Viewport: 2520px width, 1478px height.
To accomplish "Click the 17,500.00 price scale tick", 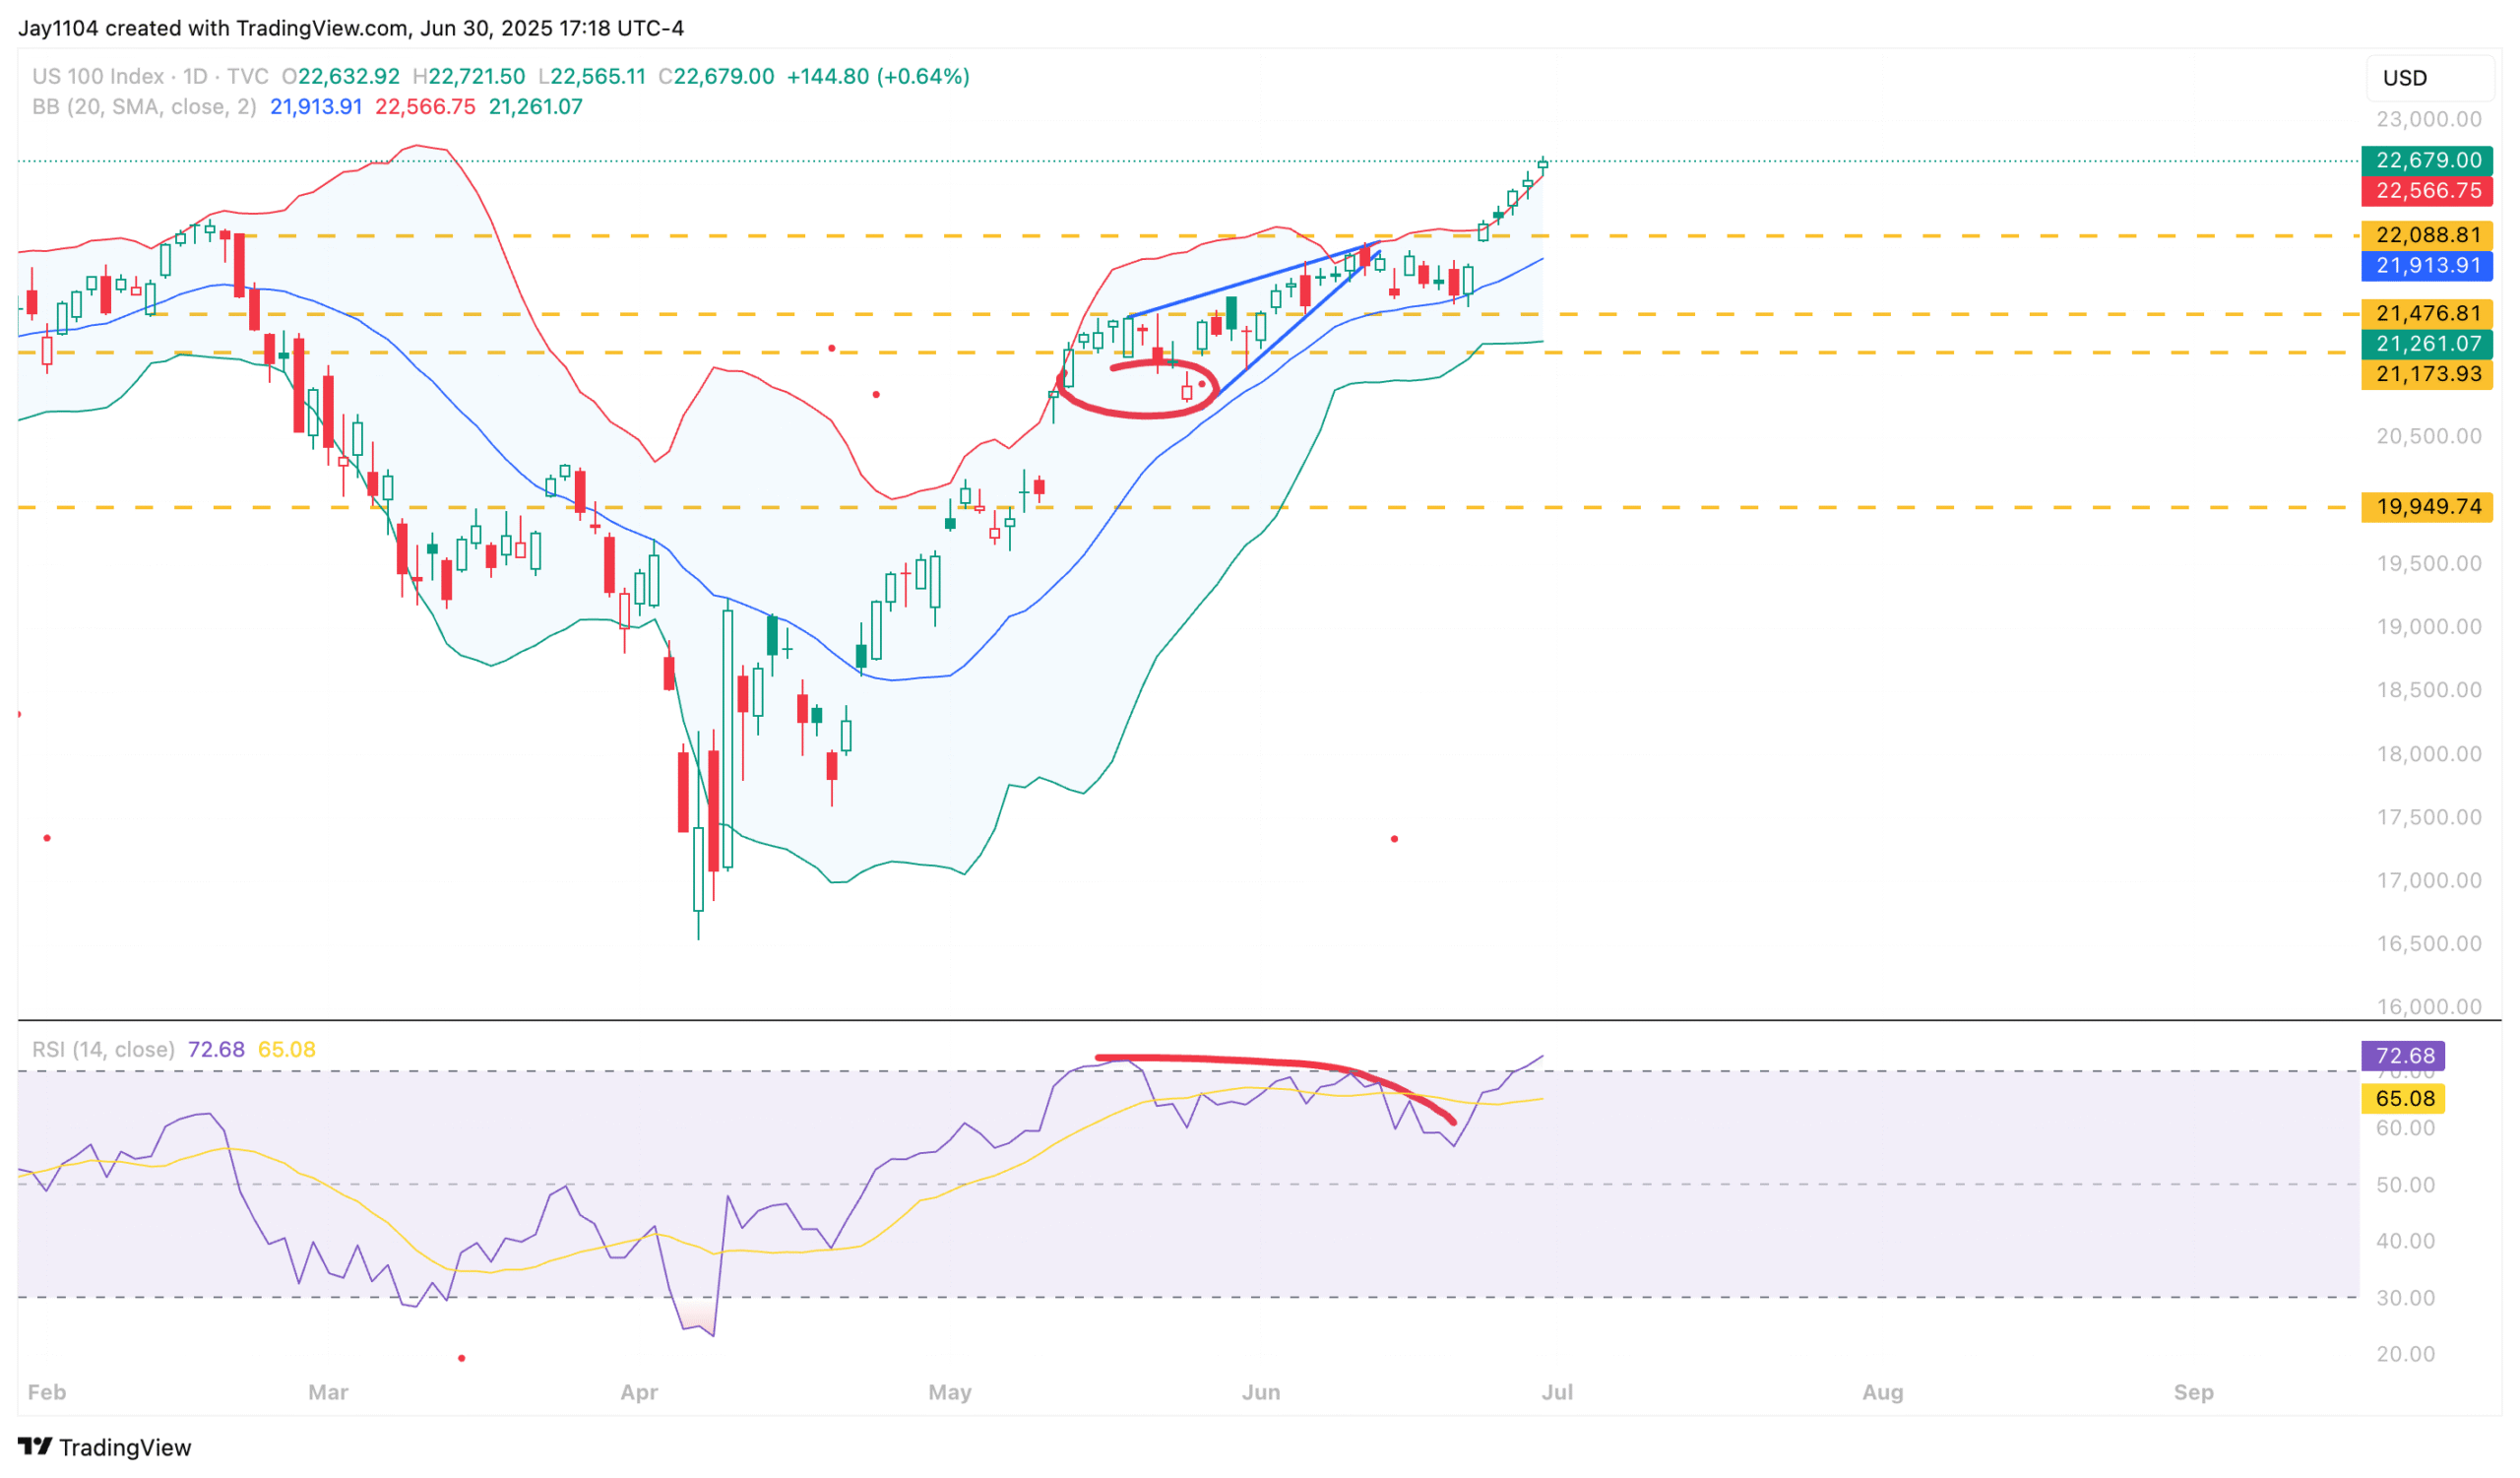I will pos(2428,817).
